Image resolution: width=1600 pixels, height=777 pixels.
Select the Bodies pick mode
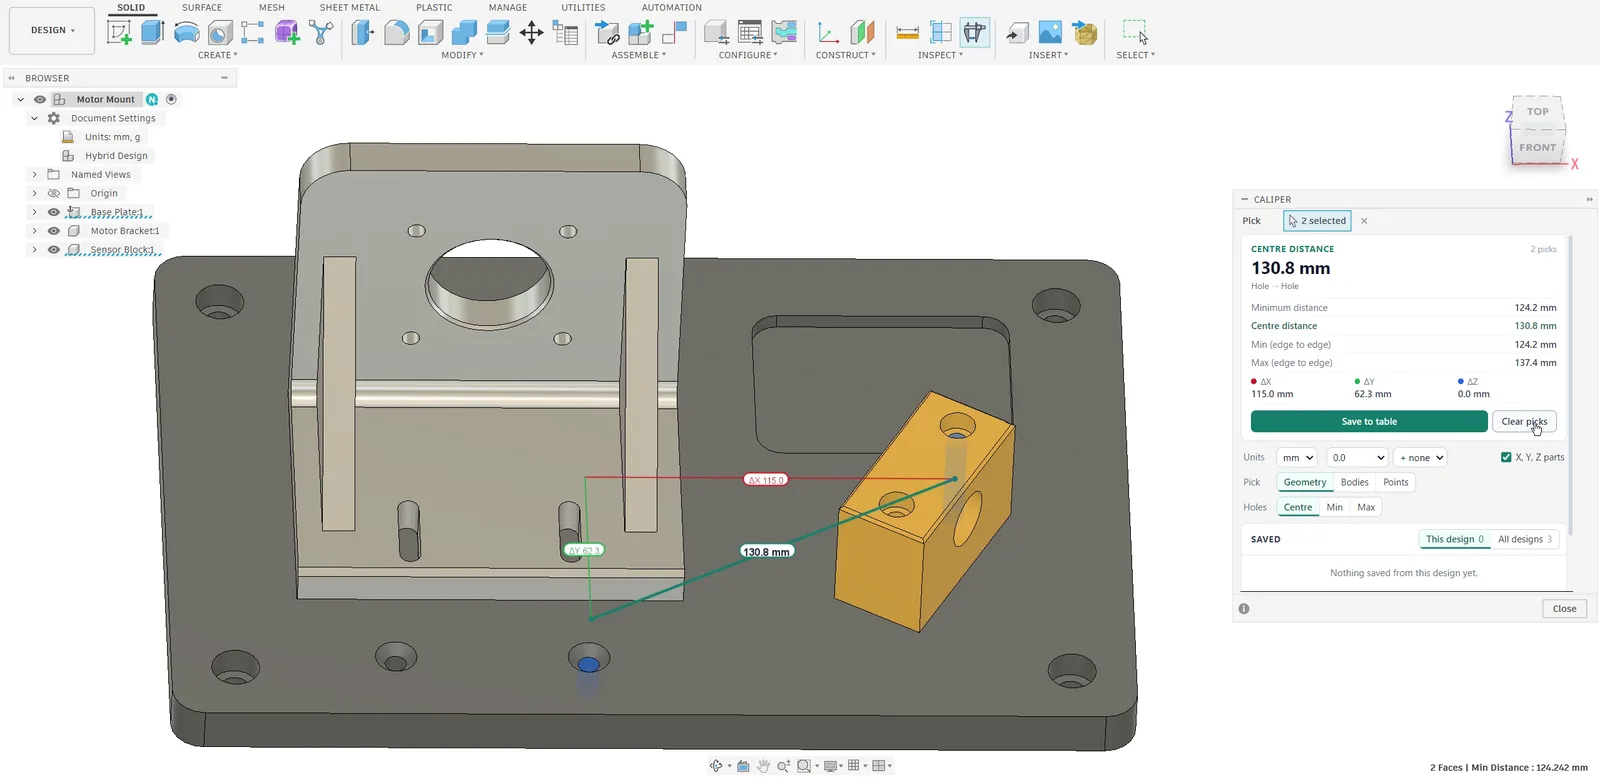click(1354, 482)
